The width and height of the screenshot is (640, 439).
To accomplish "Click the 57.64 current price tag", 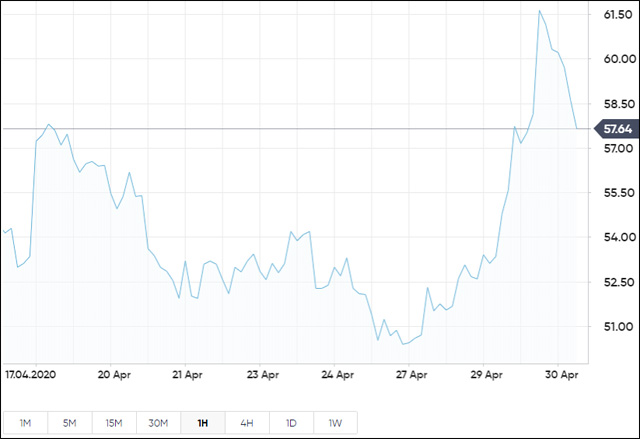I will pyautogui.click(x=616, y=129).
